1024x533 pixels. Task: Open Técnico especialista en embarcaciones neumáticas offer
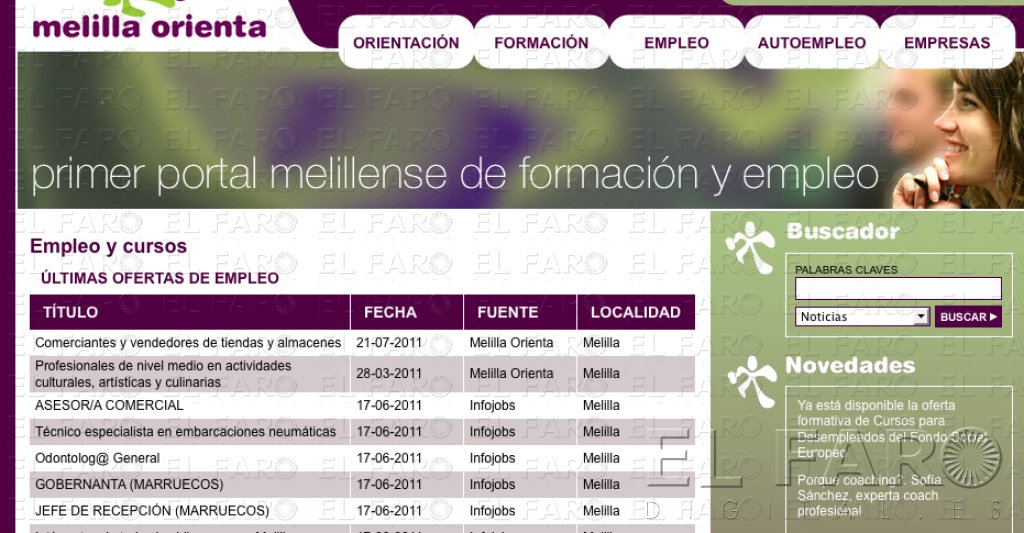pos(185,432)
